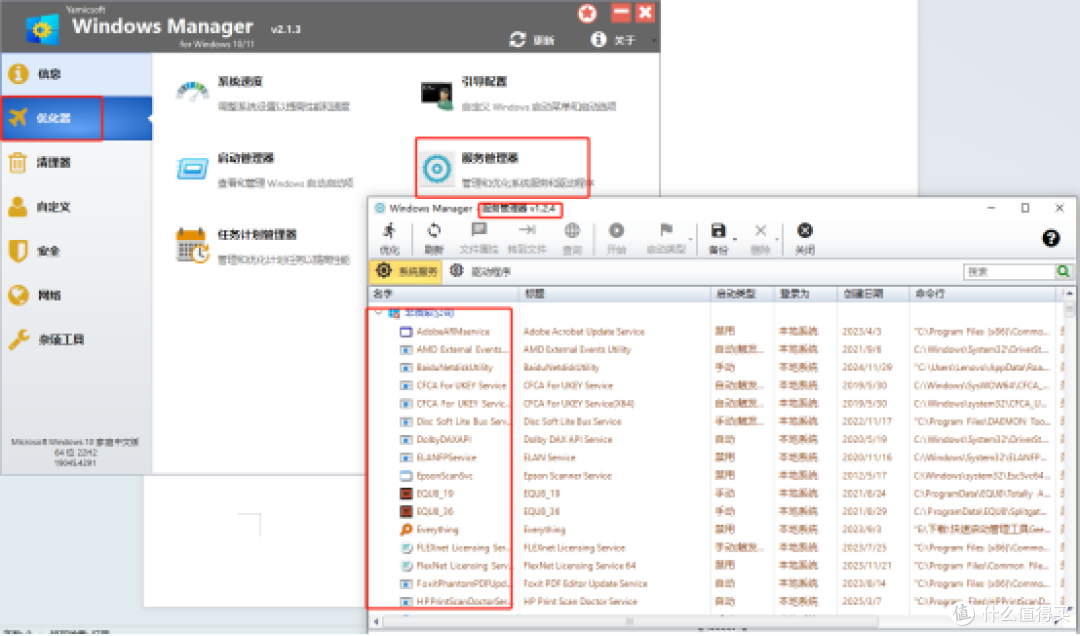This screenshot has height=636, width=1080.
Task: Click the green search magnifier button
Action: [1064, 271]
